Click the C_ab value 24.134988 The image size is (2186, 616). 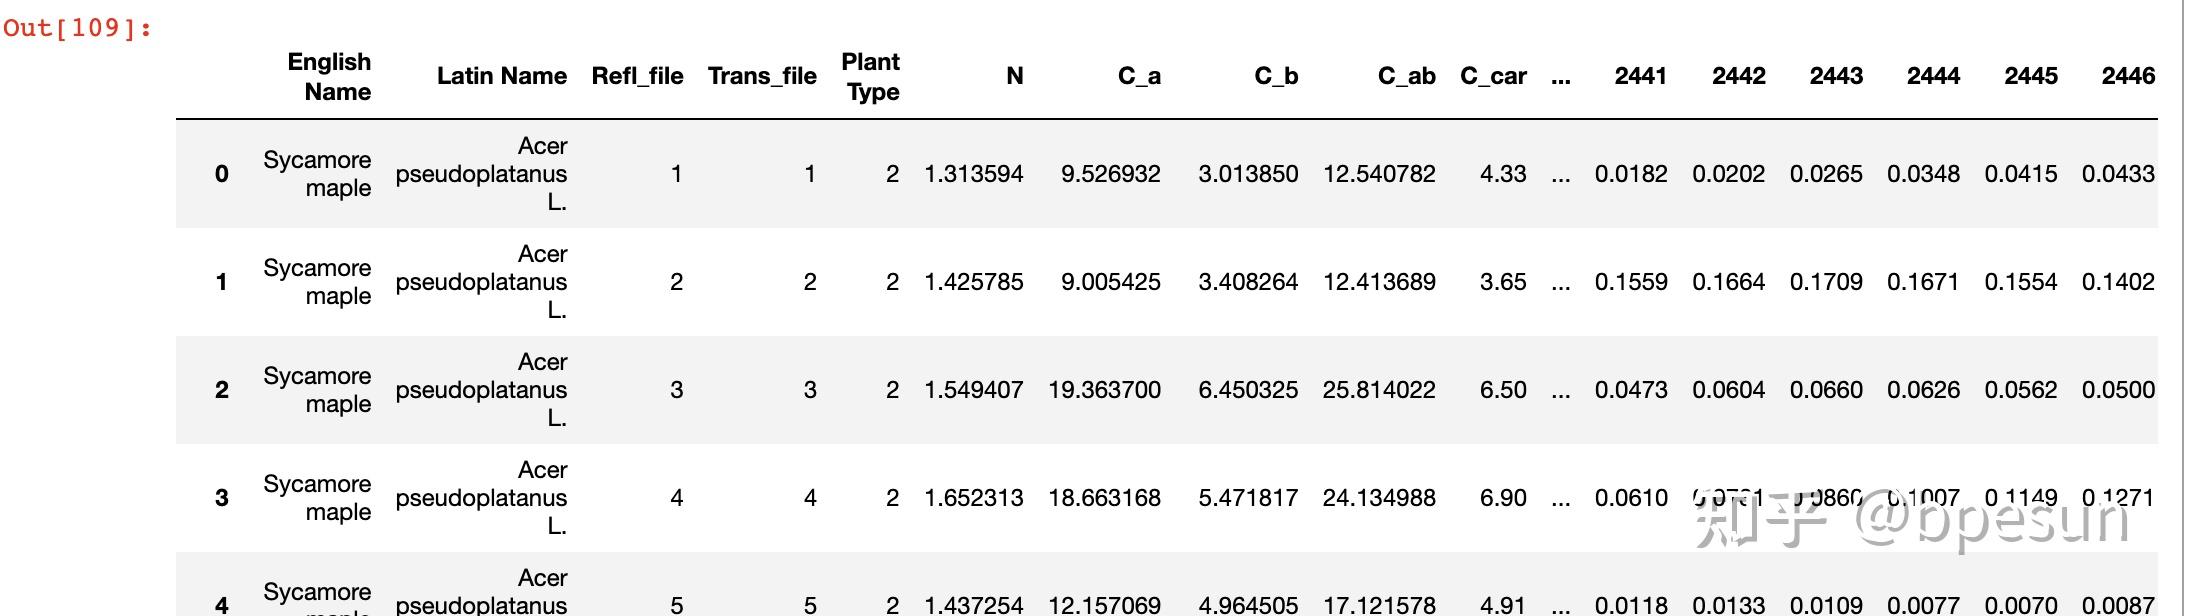point(1379,498)
